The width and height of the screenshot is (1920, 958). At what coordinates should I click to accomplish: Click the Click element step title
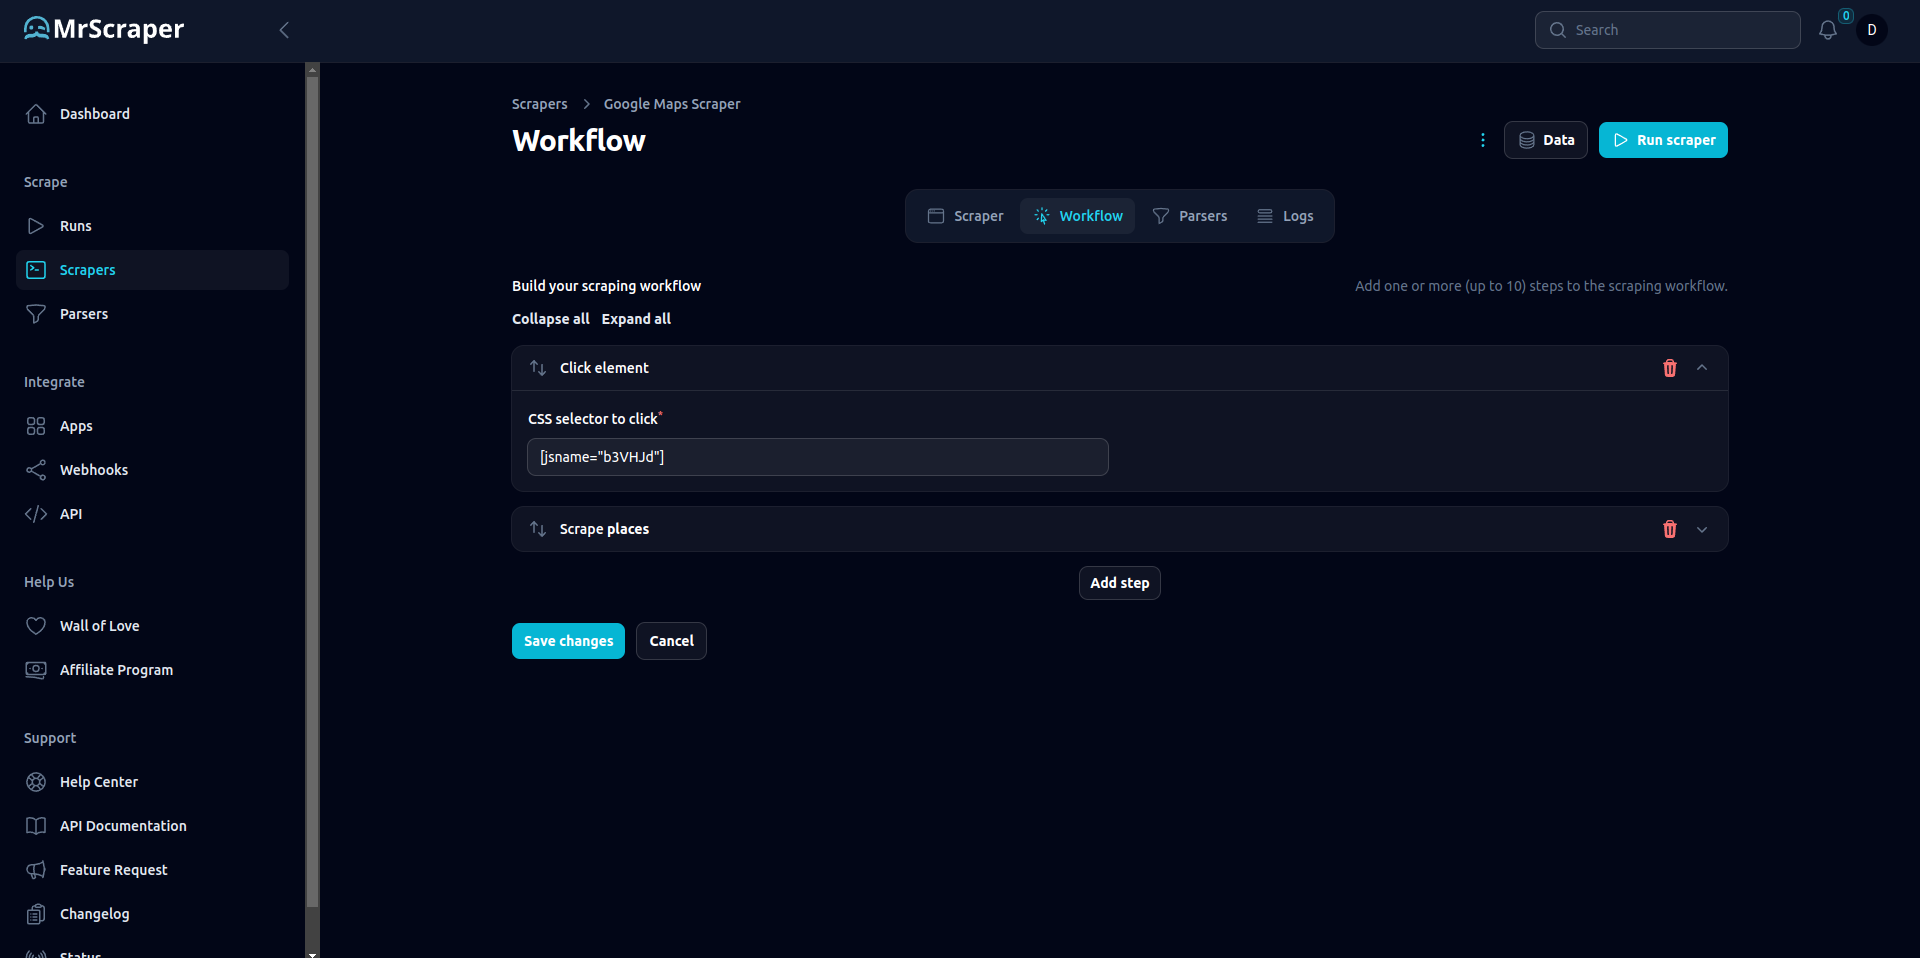pyautogui.click(x=604, y=368)
